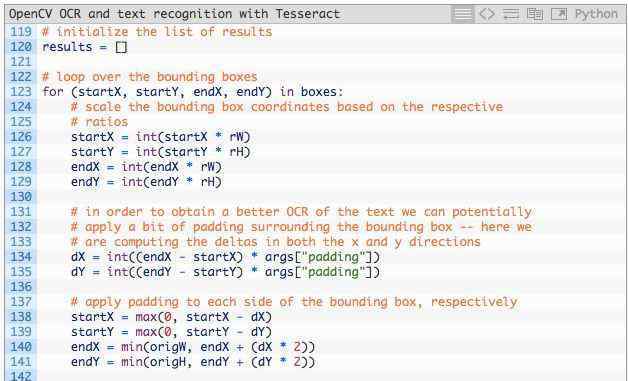Open code in new window icon
The width and height of the screenshot is (628, 381).
point(559,14)
